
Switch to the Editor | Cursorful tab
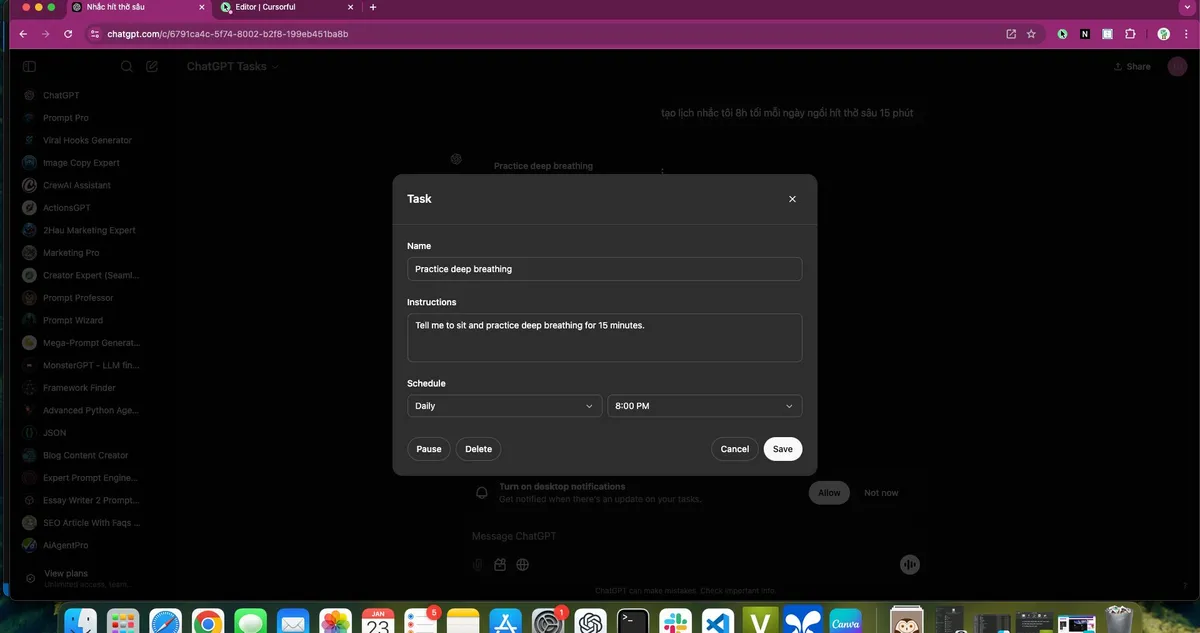pyautogui.click(x=278, y=7)
